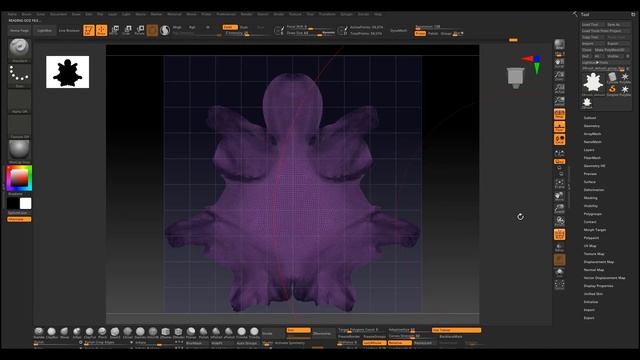The image size is (640, 360).
Task: Click the Zoom canvas icon on right shelf
Action: click(559, 76)
